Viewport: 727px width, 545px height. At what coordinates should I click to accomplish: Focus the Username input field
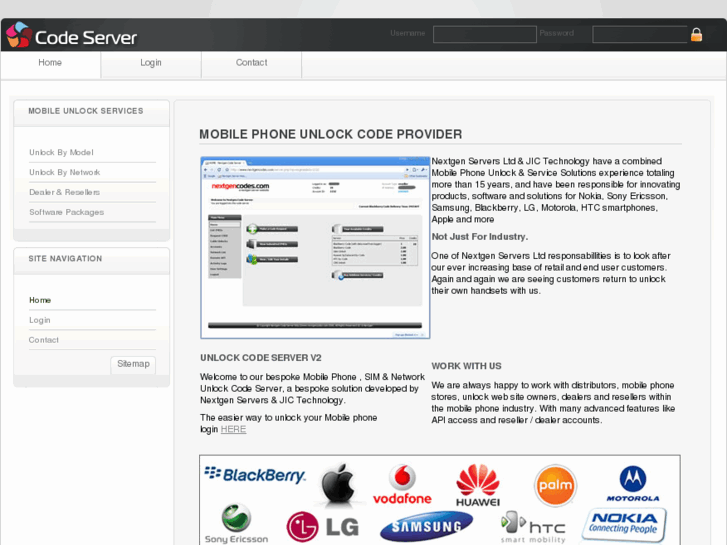485,34
